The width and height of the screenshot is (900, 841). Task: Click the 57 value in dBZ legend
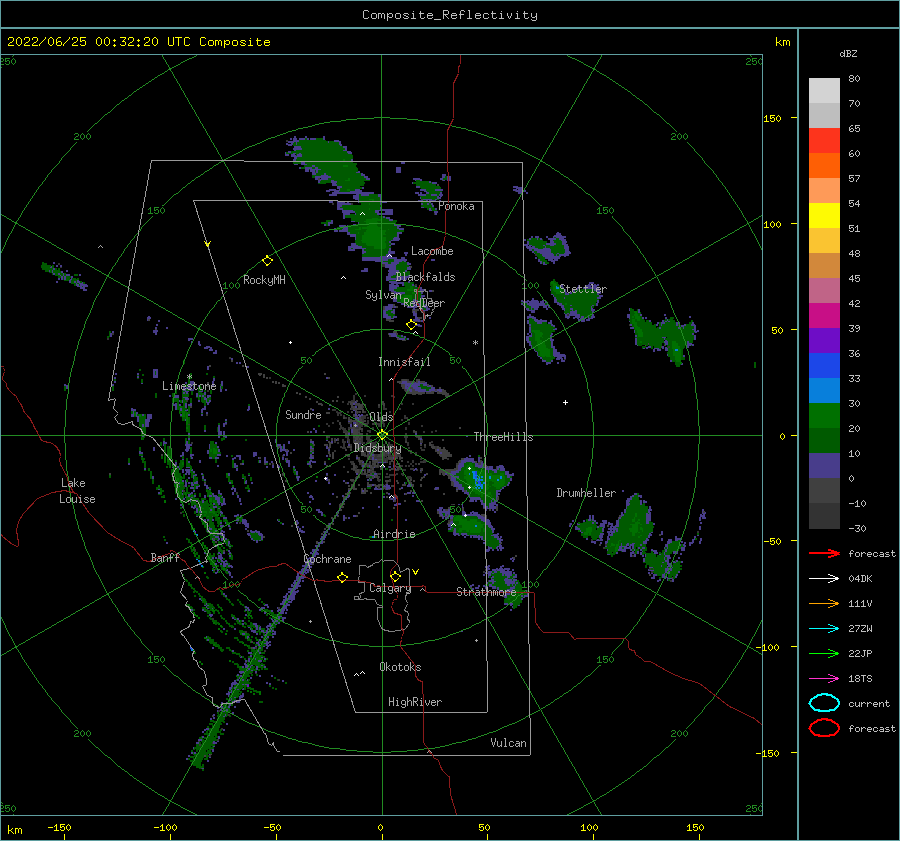(x=854, y=179)
